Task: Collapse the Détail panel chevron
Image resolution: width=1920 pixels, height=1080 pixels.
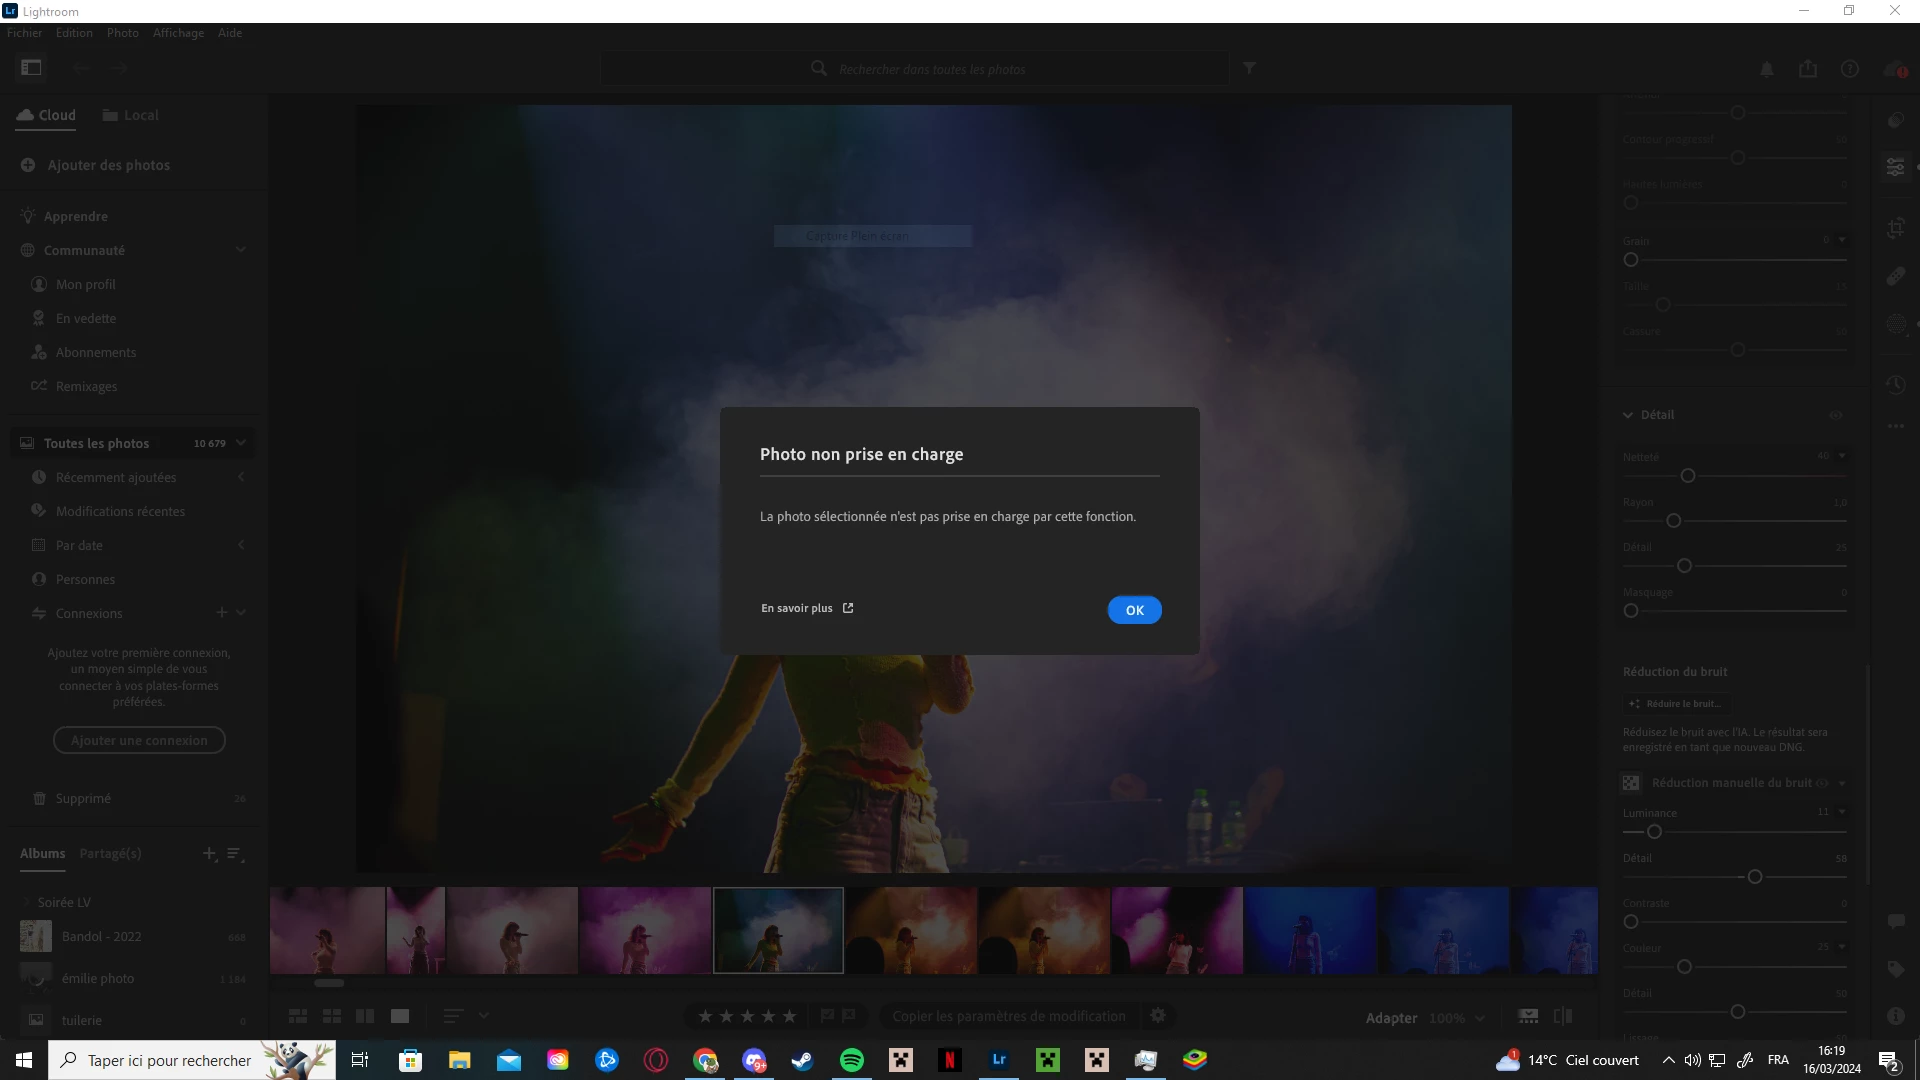Action: (1628, 415)
